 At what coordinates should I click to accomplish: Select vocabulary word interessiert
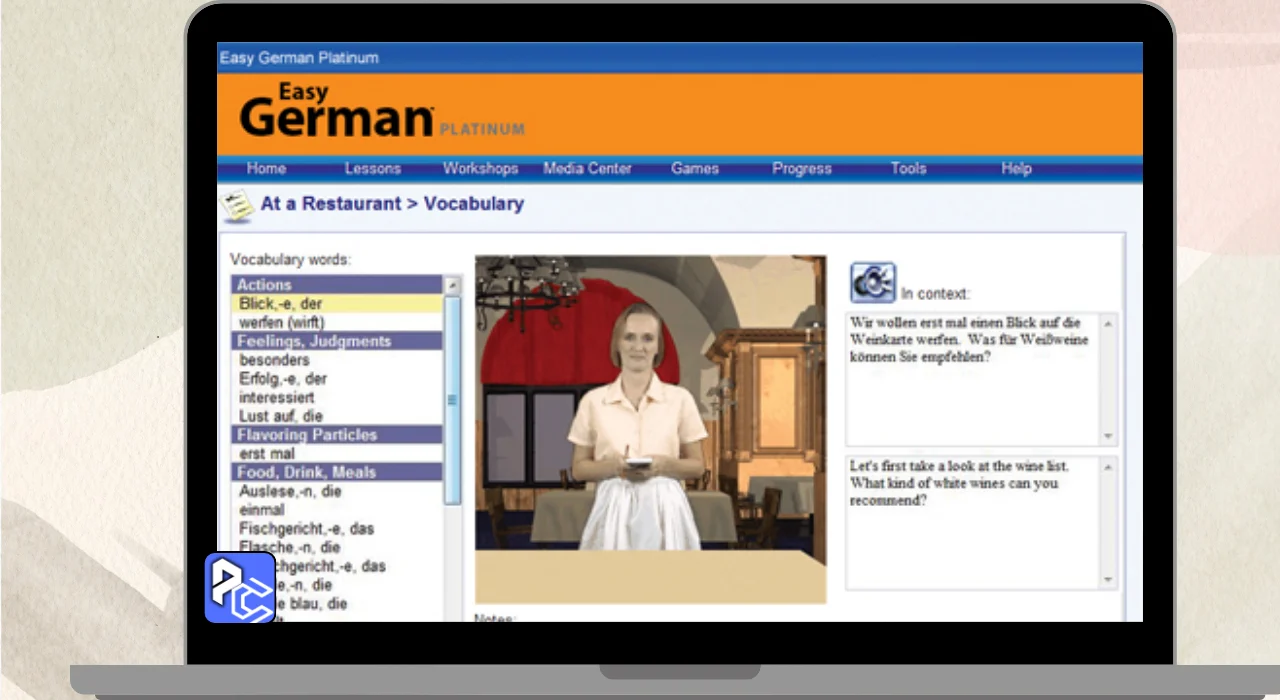[337, 397]
